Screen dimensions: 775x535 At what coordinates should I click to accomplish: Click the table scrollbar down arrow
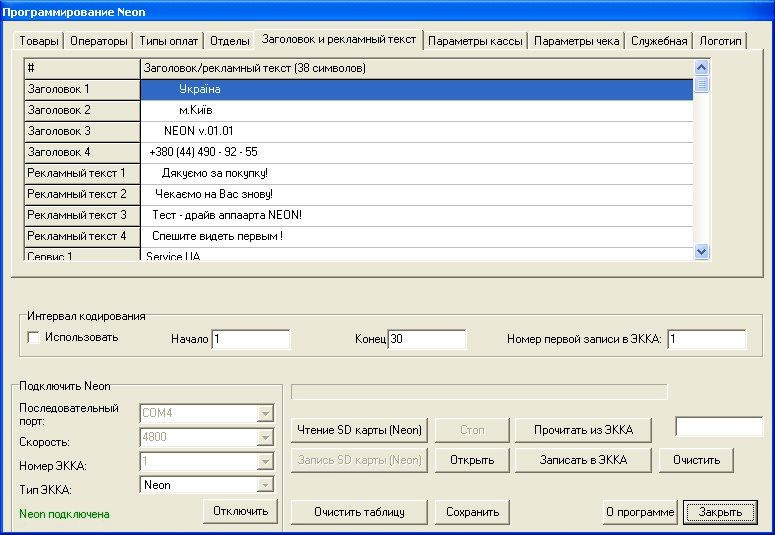point(701,251)
